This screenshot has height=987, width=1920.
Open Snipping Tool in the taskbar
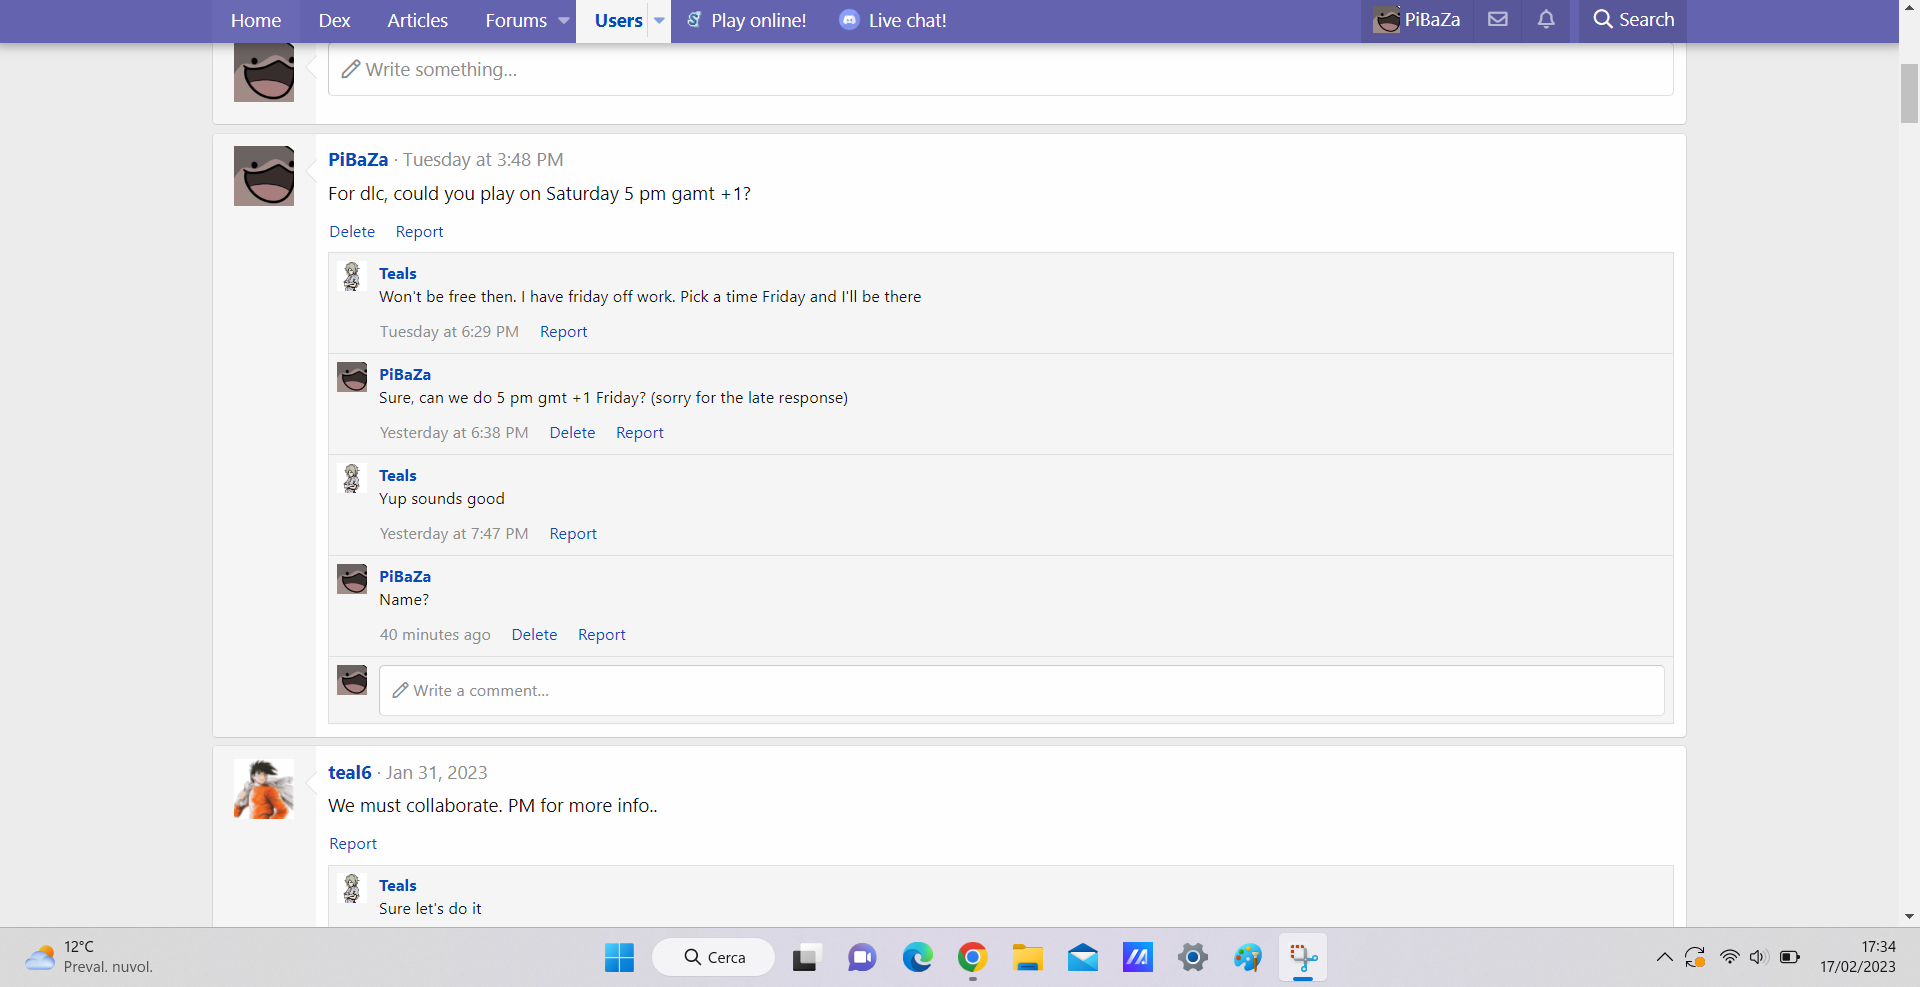tap(1302, 958)
